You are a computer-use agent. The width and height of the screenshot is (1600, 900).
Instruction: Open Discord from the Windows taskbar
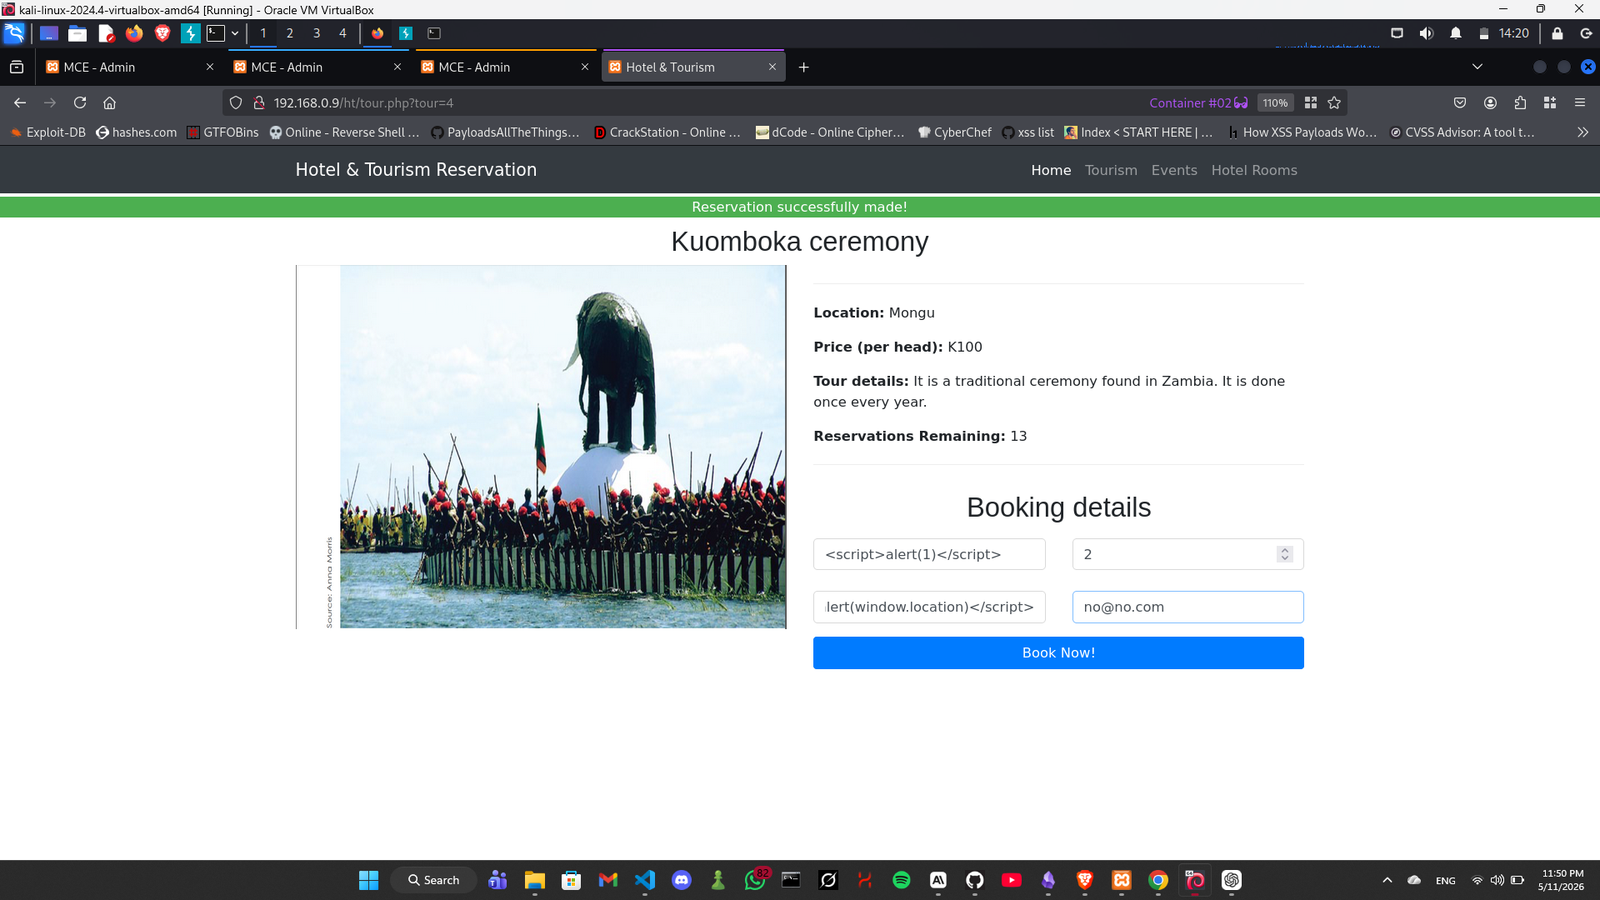[682, 880]
